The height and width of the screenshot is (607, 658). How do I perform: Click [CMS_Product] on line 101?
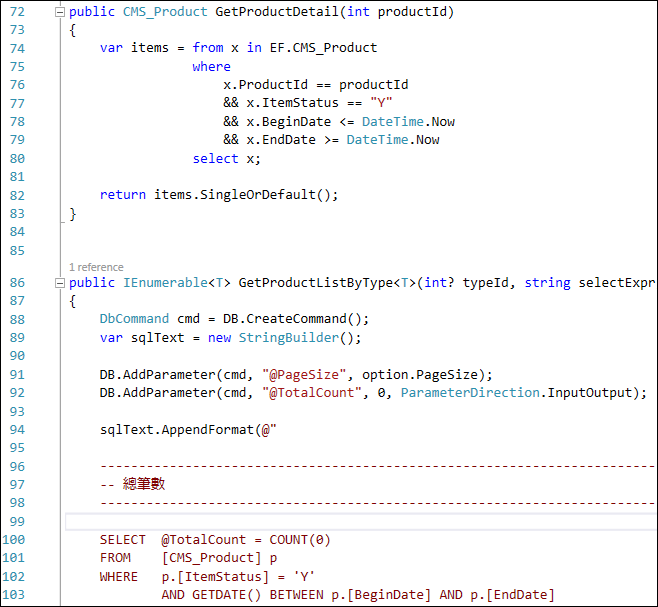point(212,558)
